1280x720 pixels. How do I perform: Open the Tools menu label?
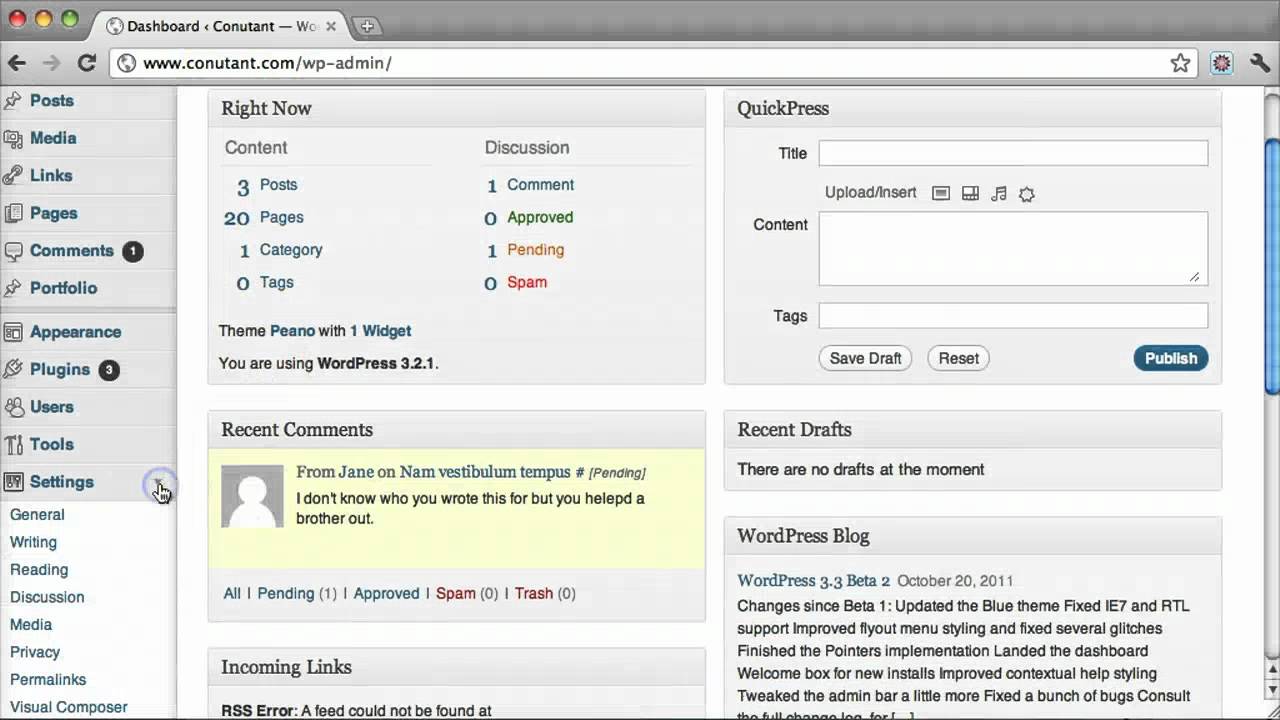point(52,444)
